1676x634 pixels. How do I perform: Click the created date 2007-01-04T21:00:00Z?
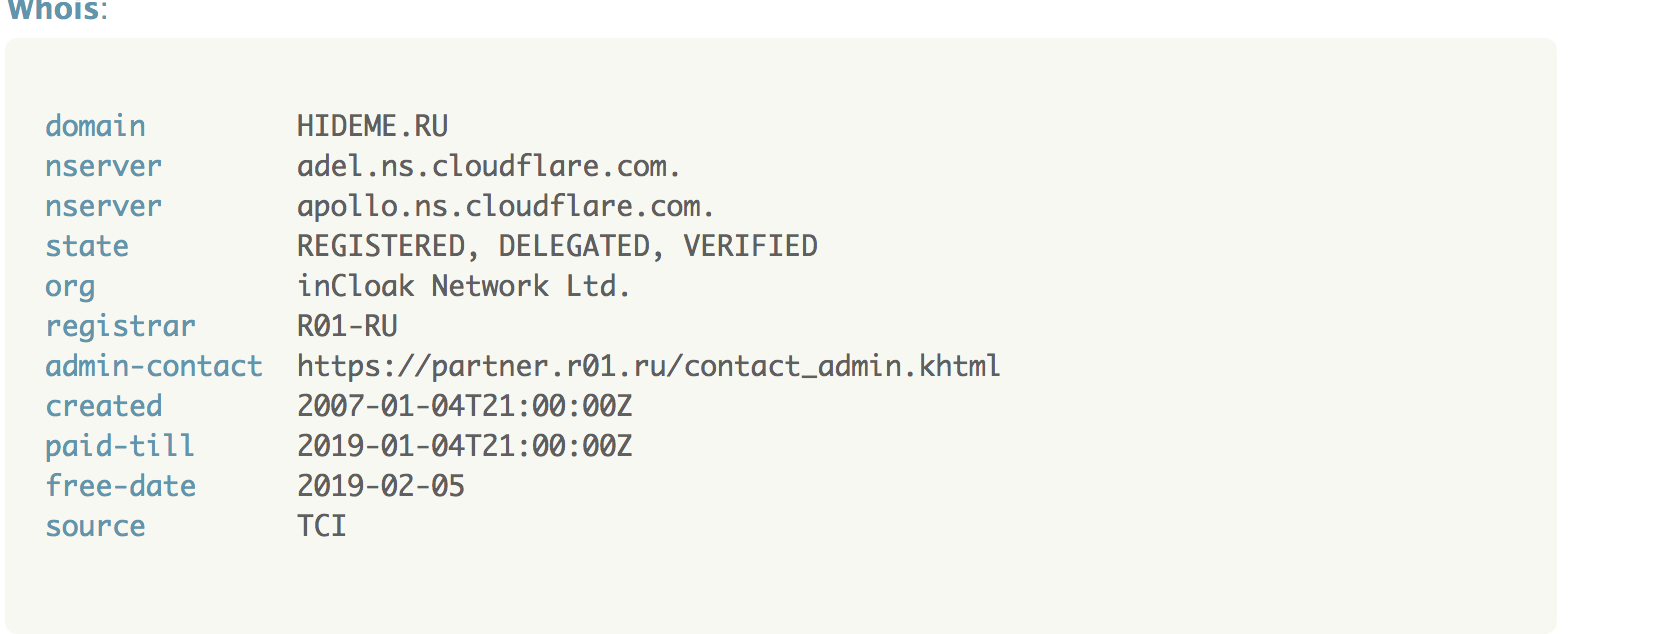coord(464,406)
